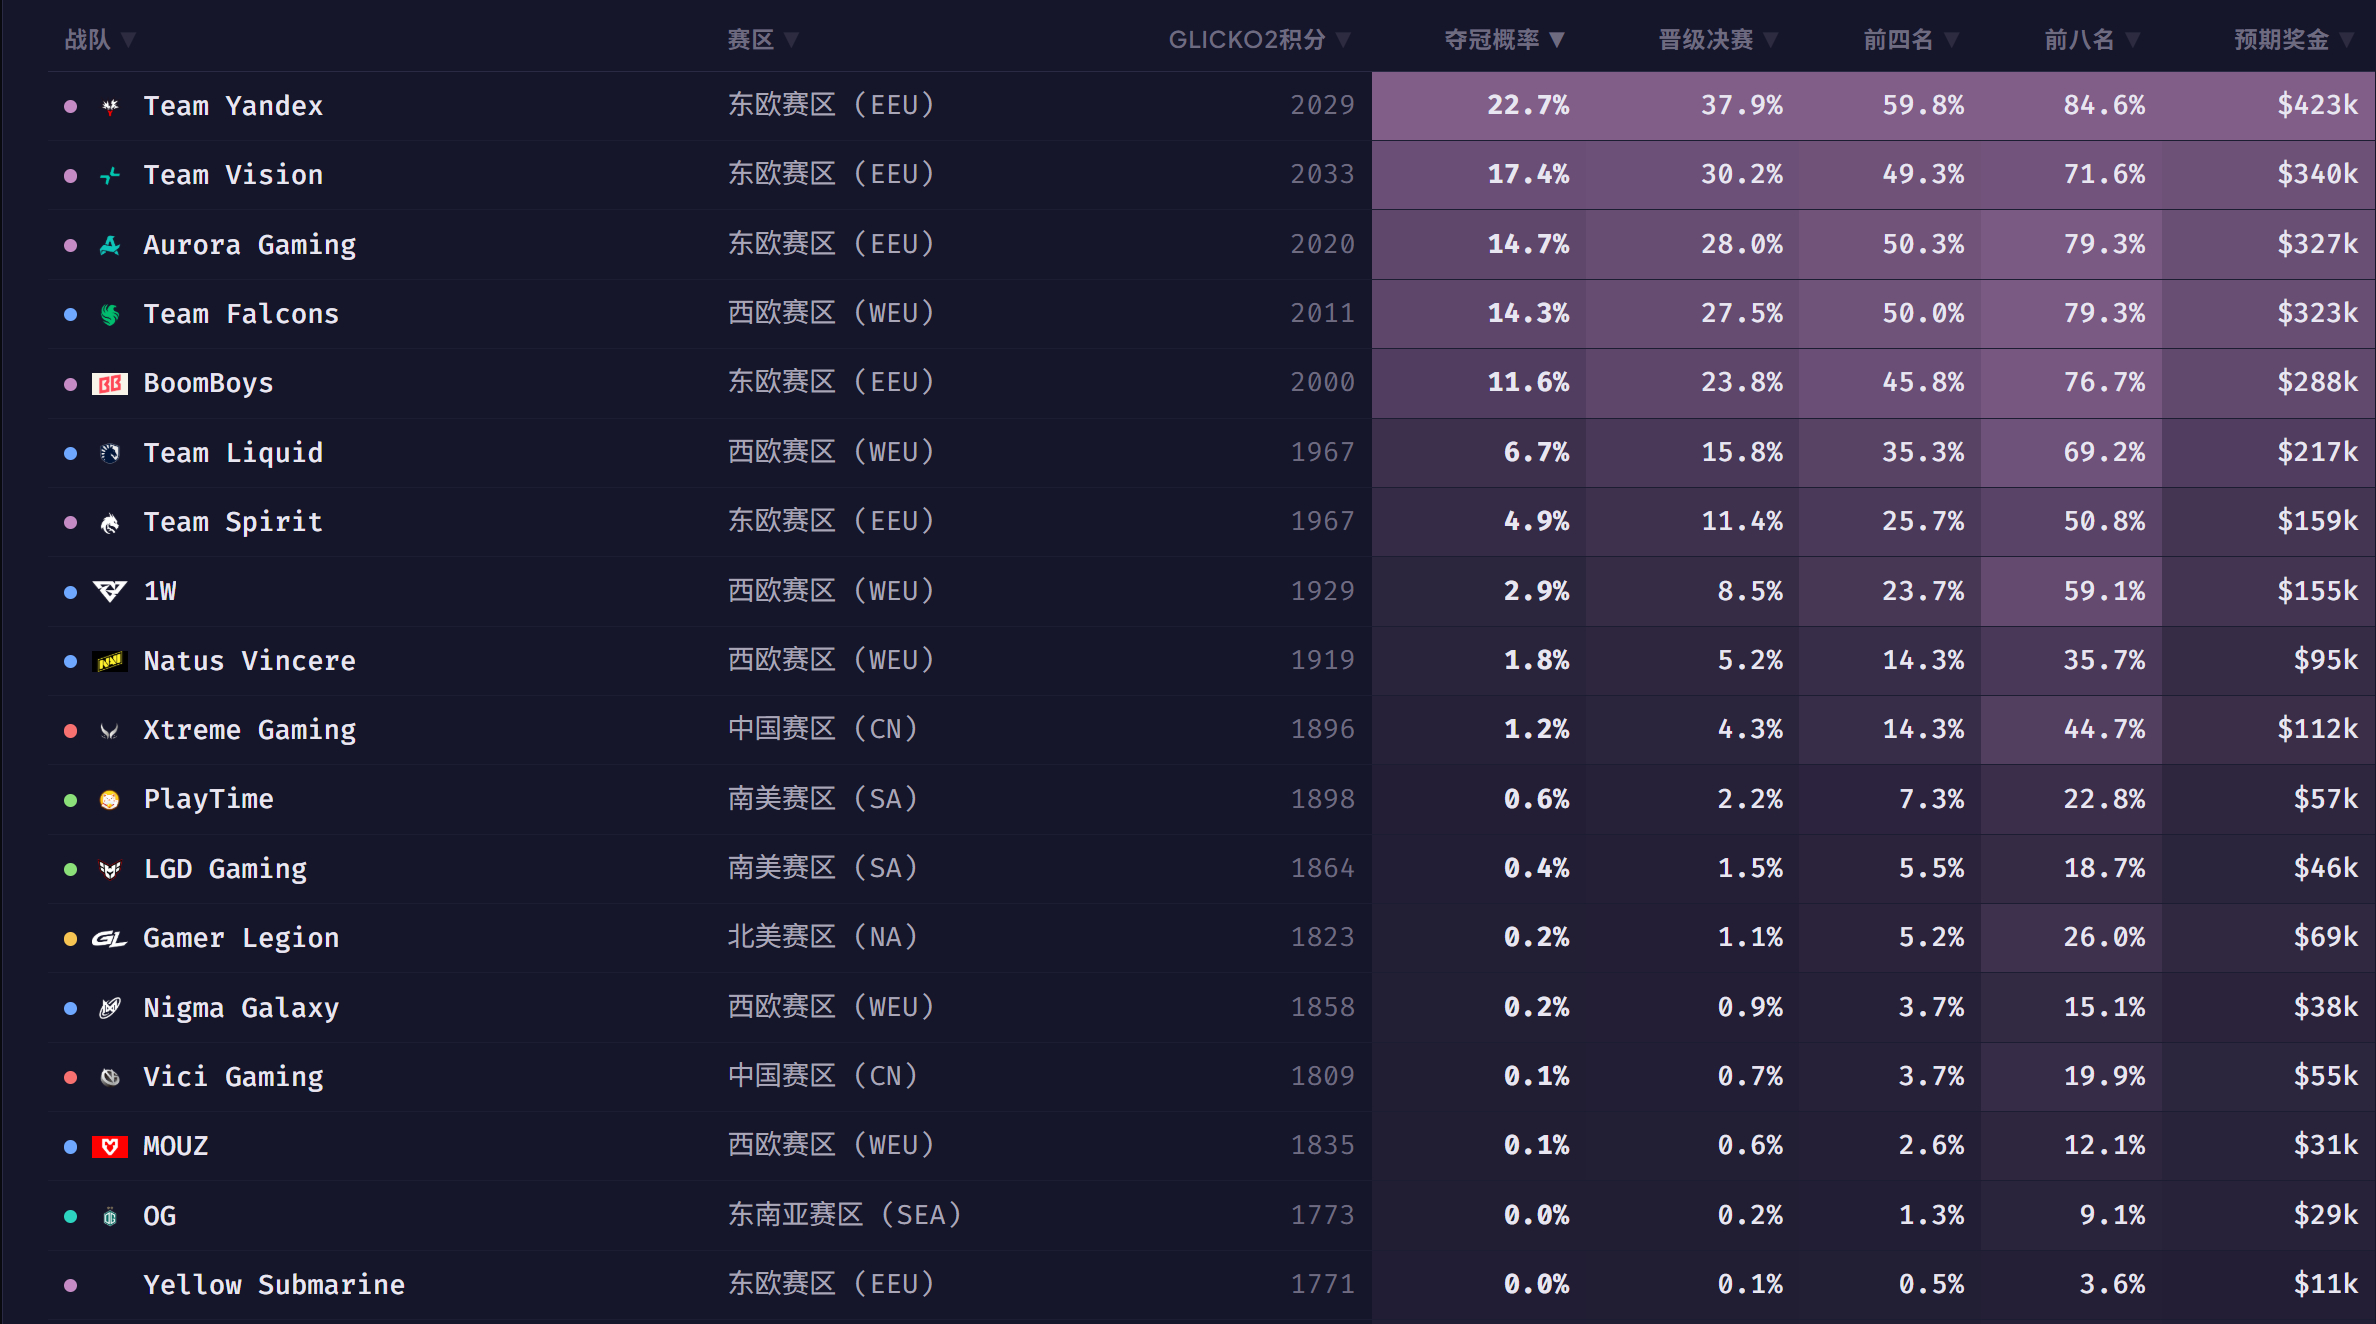Click the Natus Vincere logo icon

click(110, 661)
